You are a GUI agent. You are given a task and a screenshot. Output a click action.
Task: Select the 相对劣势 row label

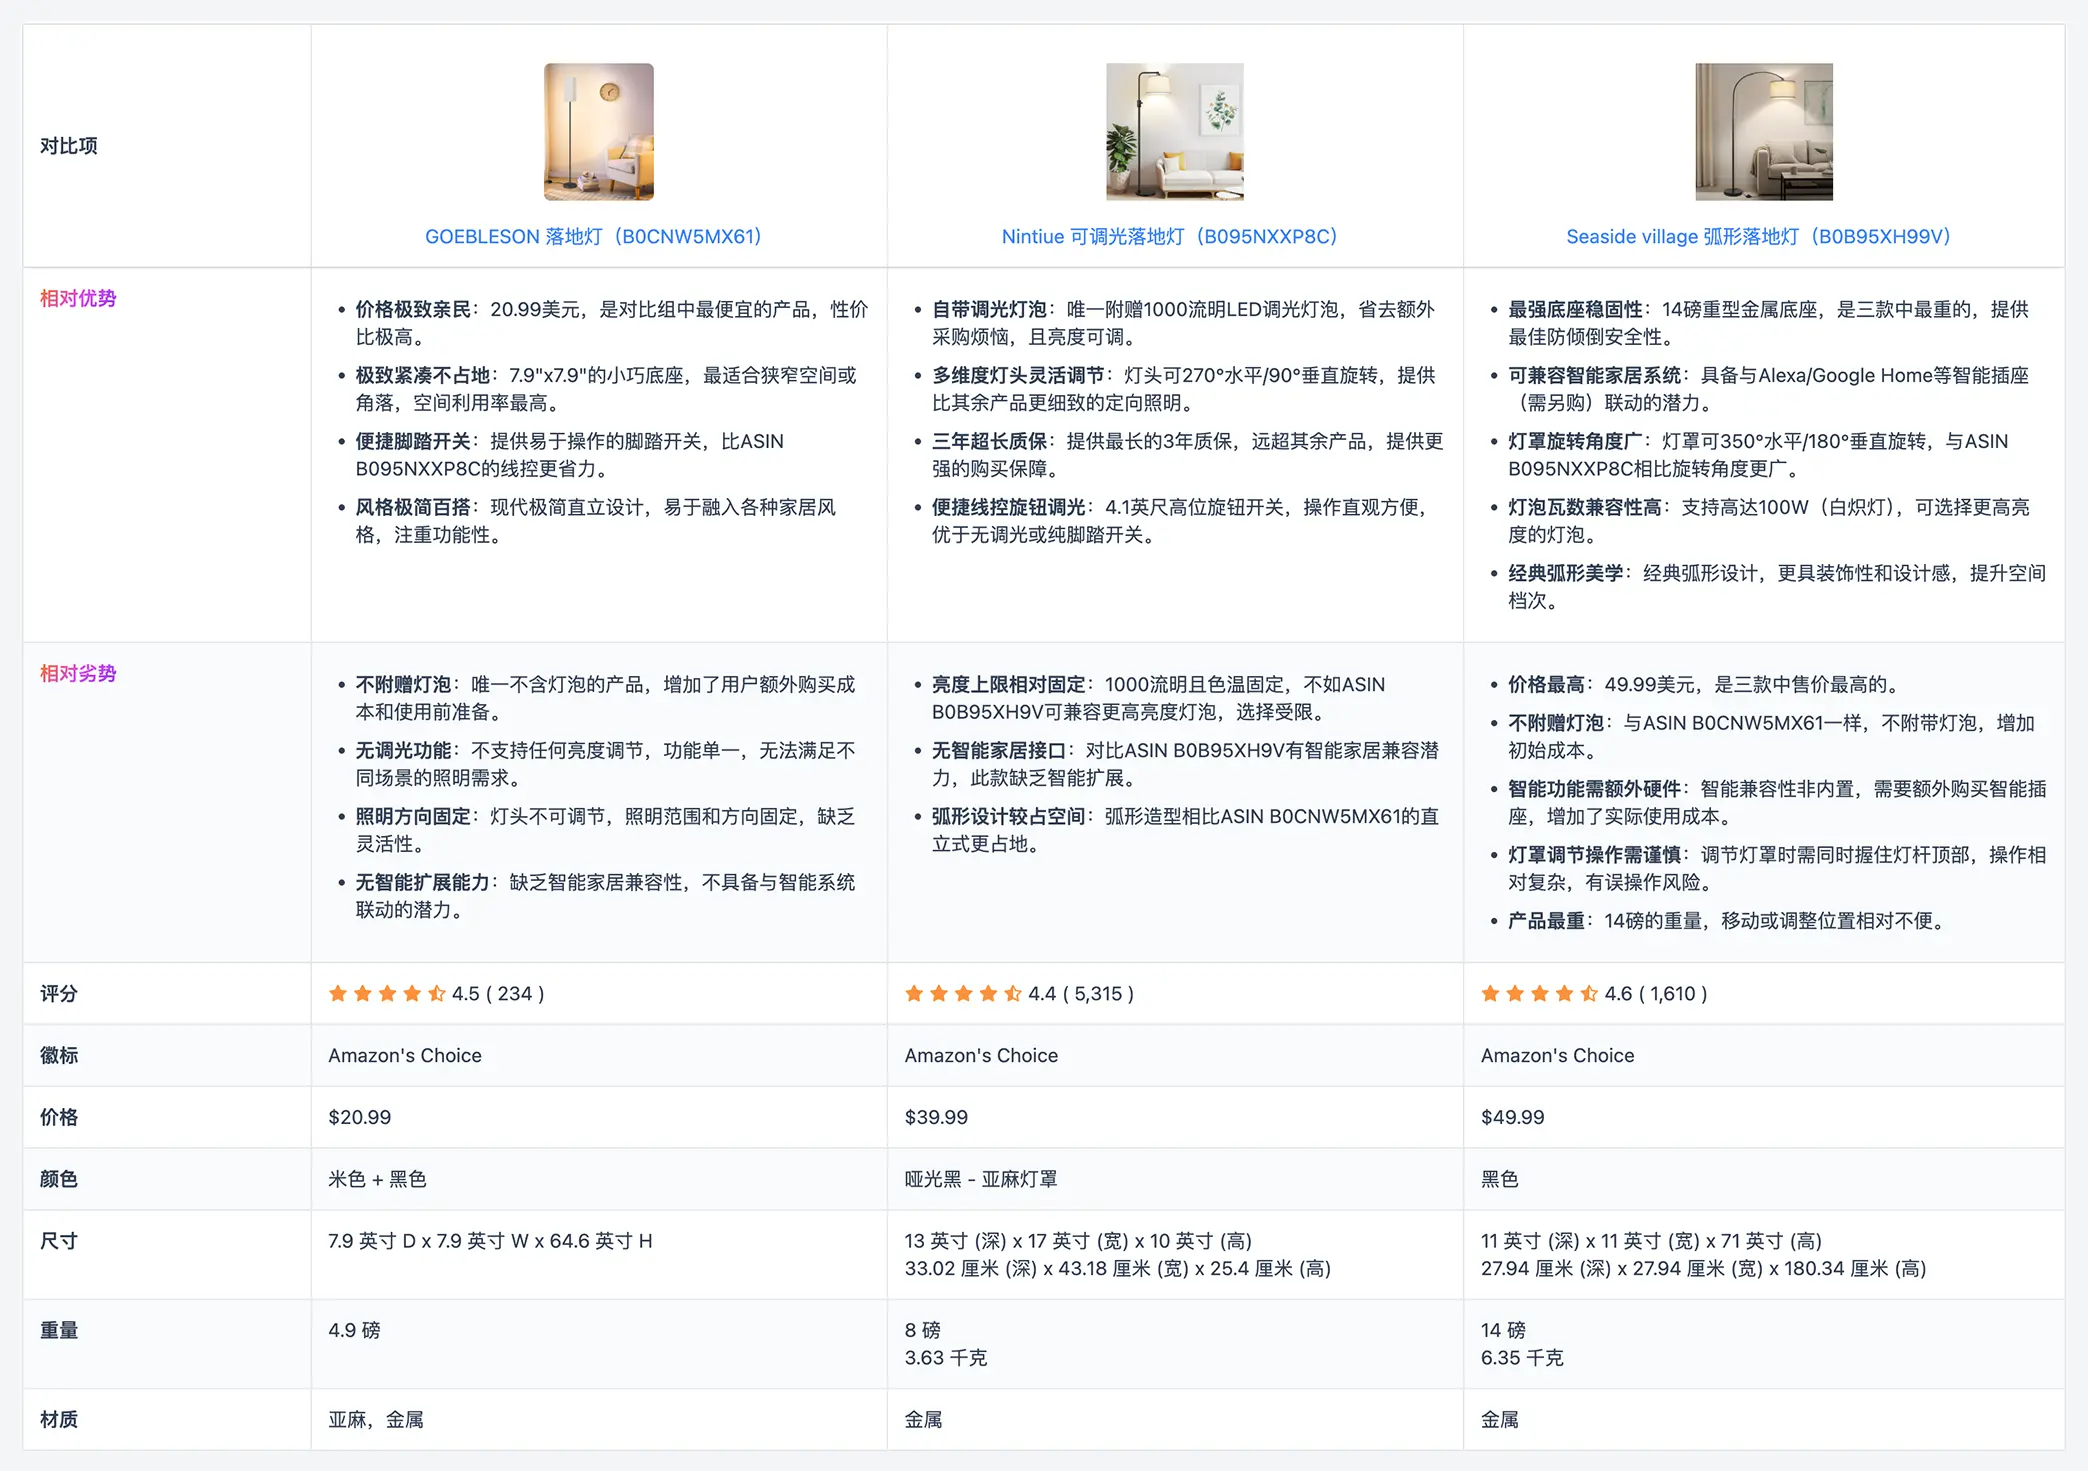[x=78, y=674]
